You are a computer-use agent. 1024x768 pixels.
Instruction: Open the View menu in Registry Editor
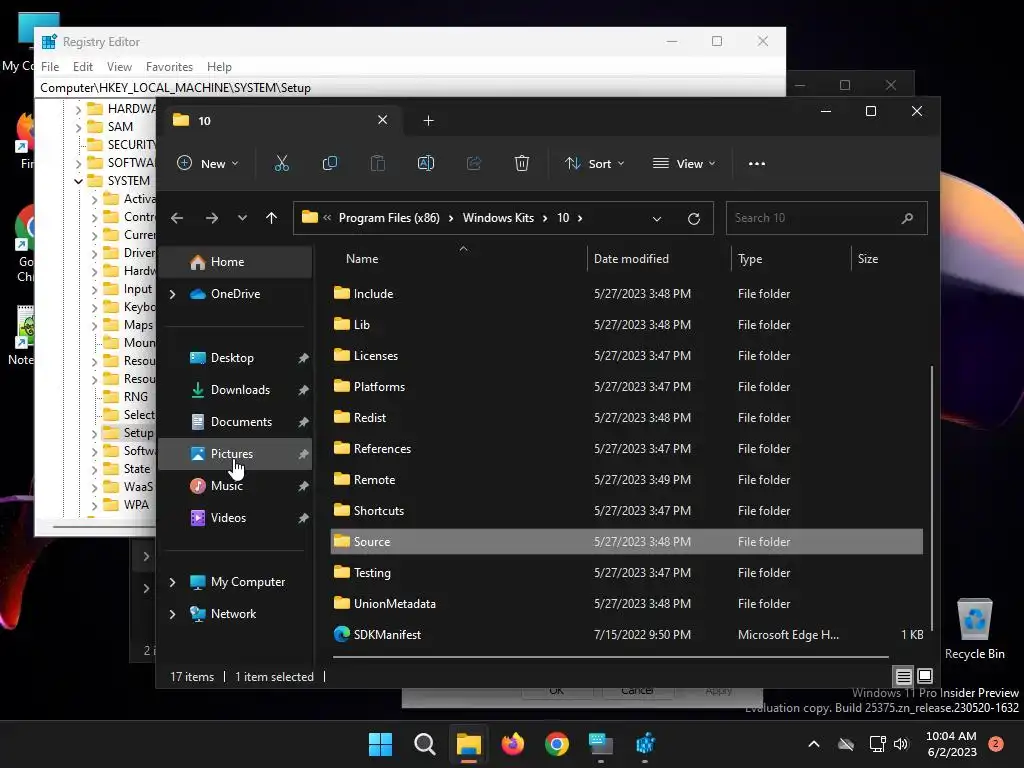[119, 67]
